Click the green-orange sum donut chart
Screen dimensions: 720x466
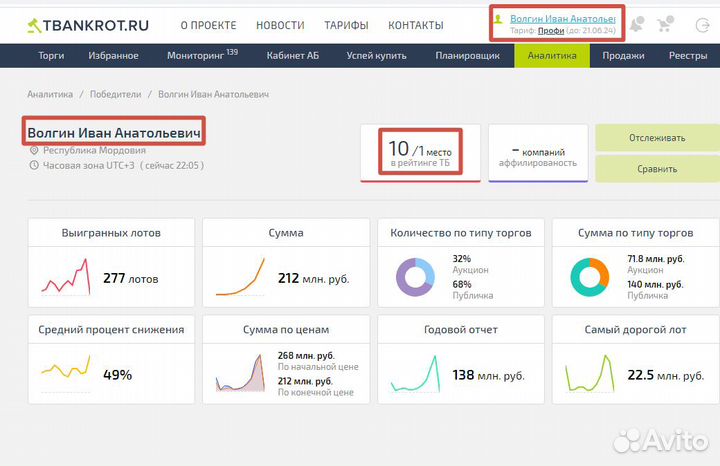pyautogui.click(x=588, y=277)
